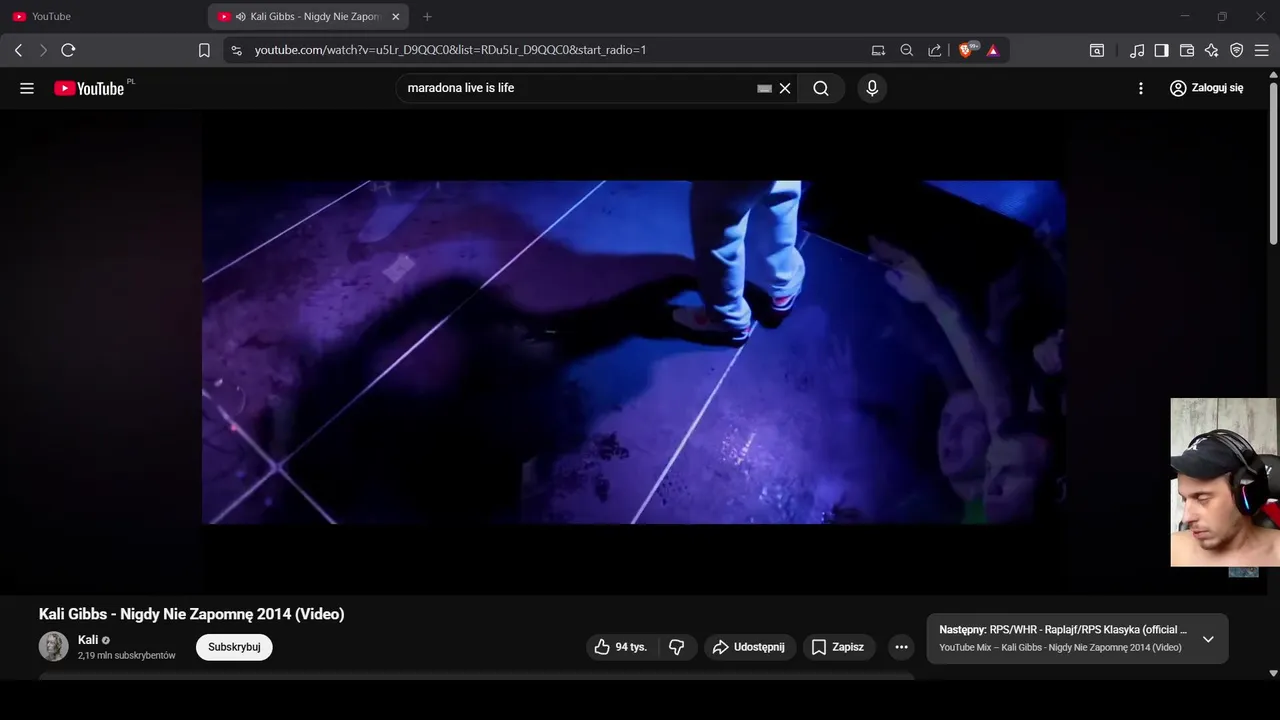Image resolution: width=1280 pixels, height=720 pixels.
Task: Click the scrollbar down arrow
Action: 1273,673
